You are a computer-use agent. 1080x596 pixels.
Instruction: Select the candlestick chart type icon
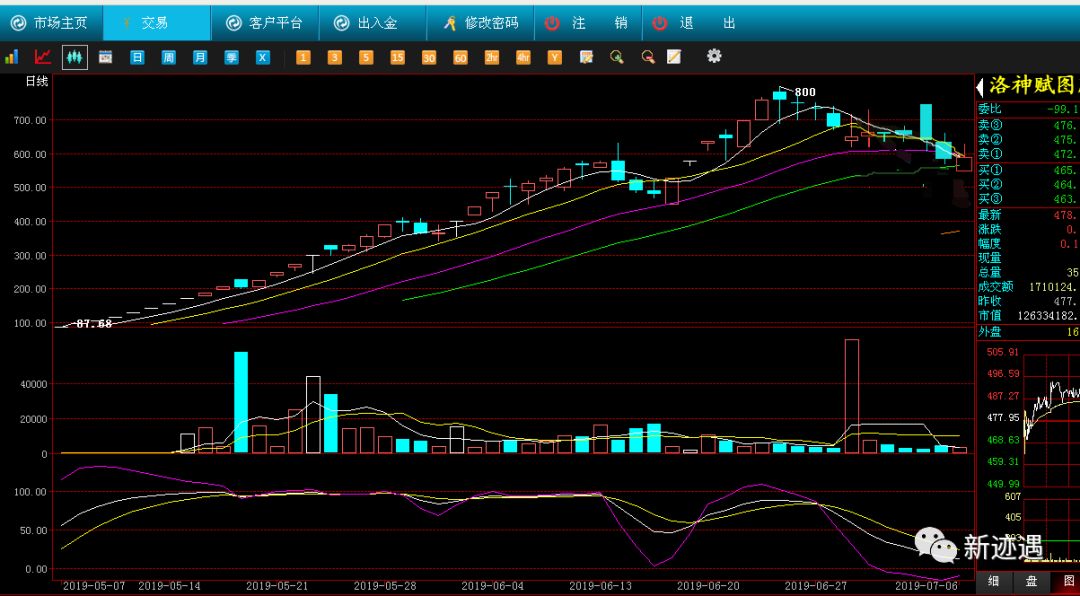coord(74,57)
